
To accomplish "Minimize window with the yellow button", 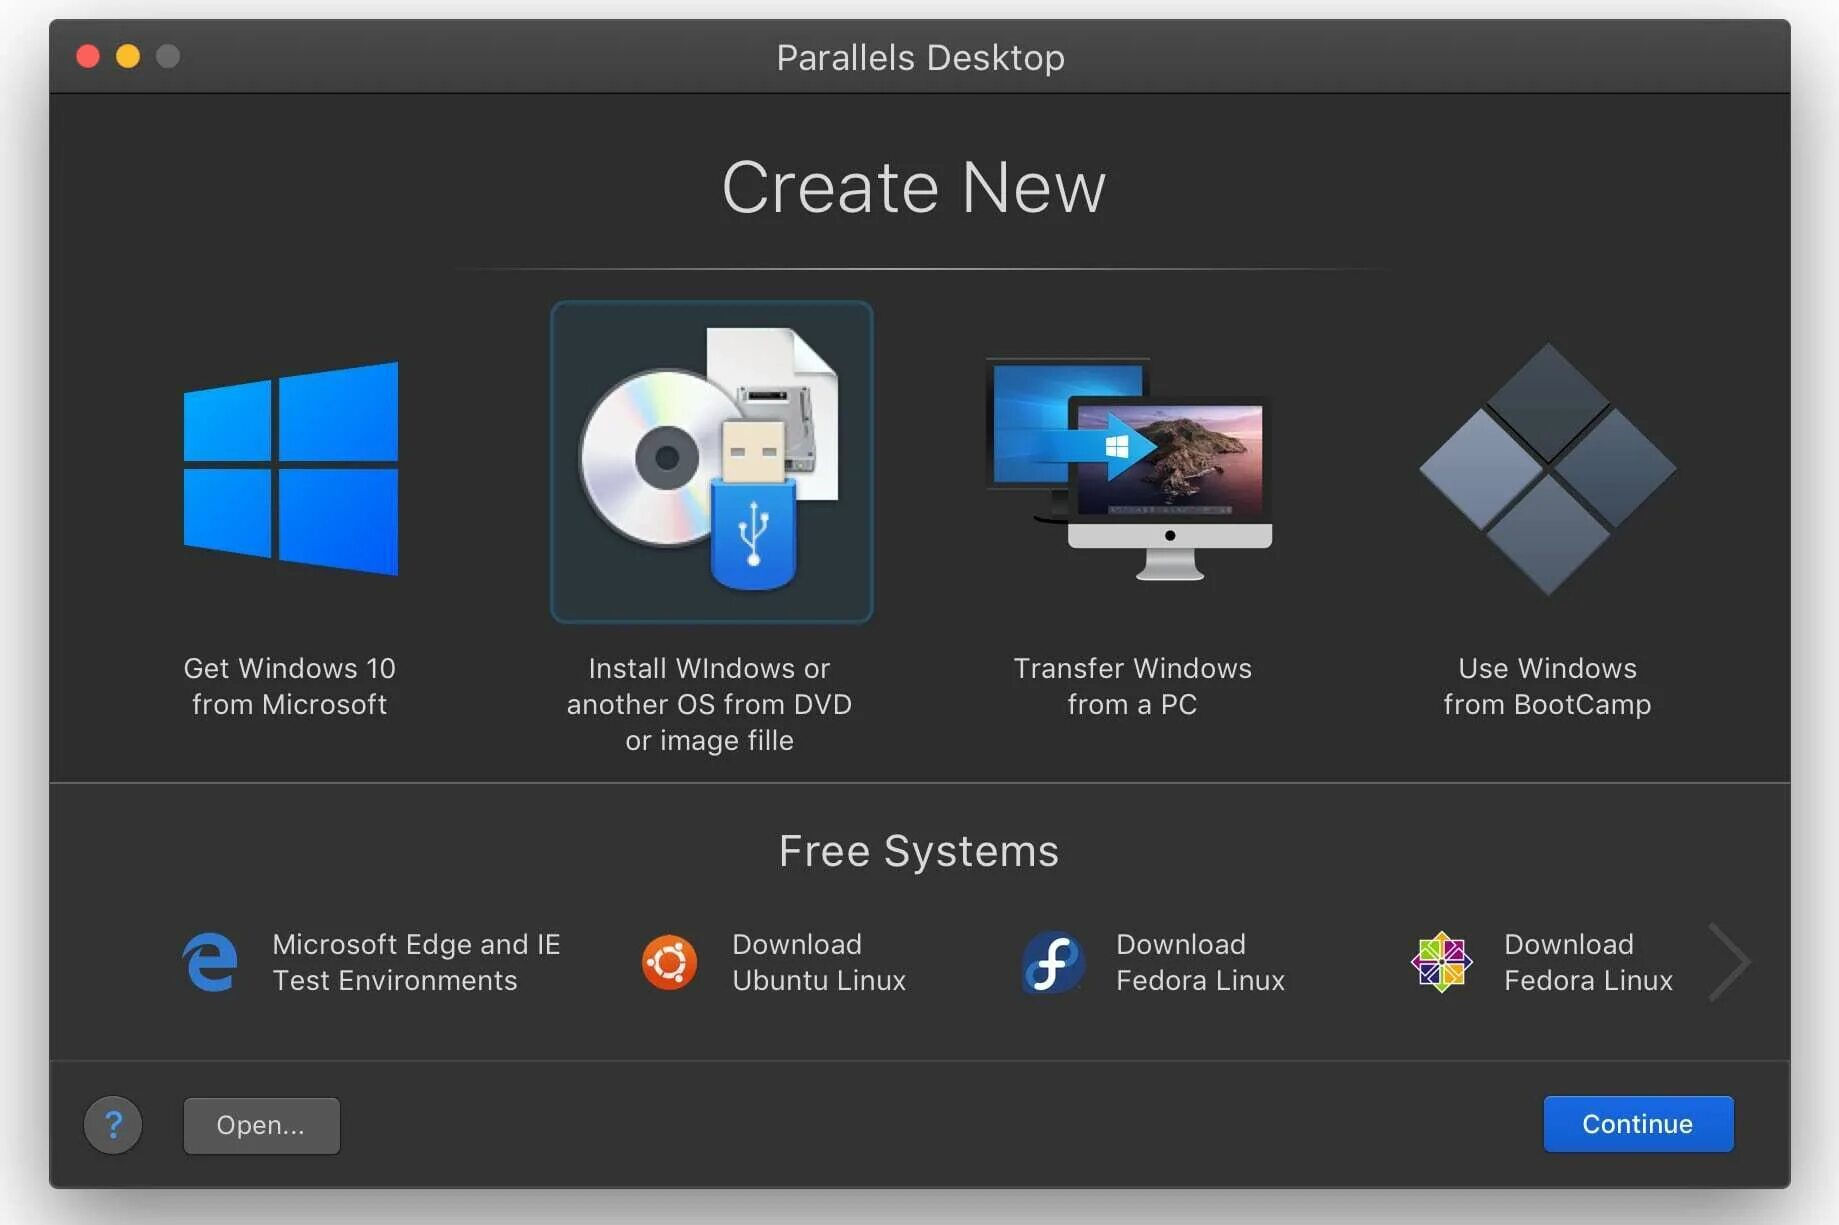I will (x=128, y=56).
